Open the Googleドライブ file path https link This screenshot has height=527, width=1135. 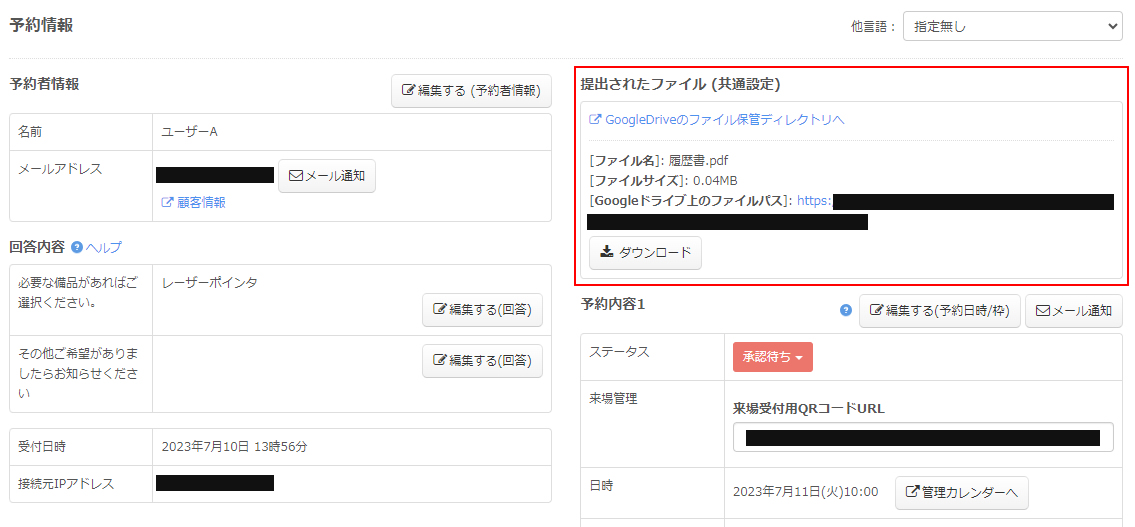tap(814, 201)
